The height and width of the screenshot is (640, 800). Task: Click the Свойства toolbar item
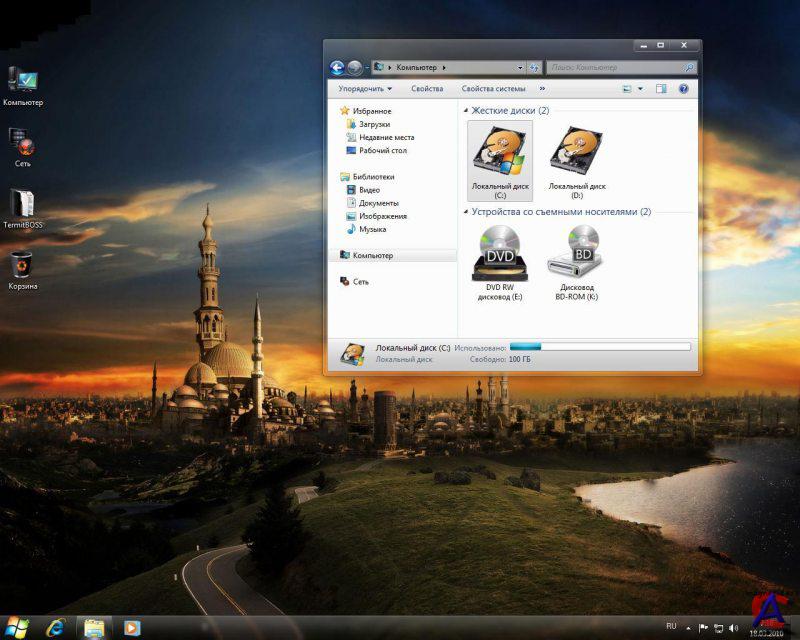point(427,89)
